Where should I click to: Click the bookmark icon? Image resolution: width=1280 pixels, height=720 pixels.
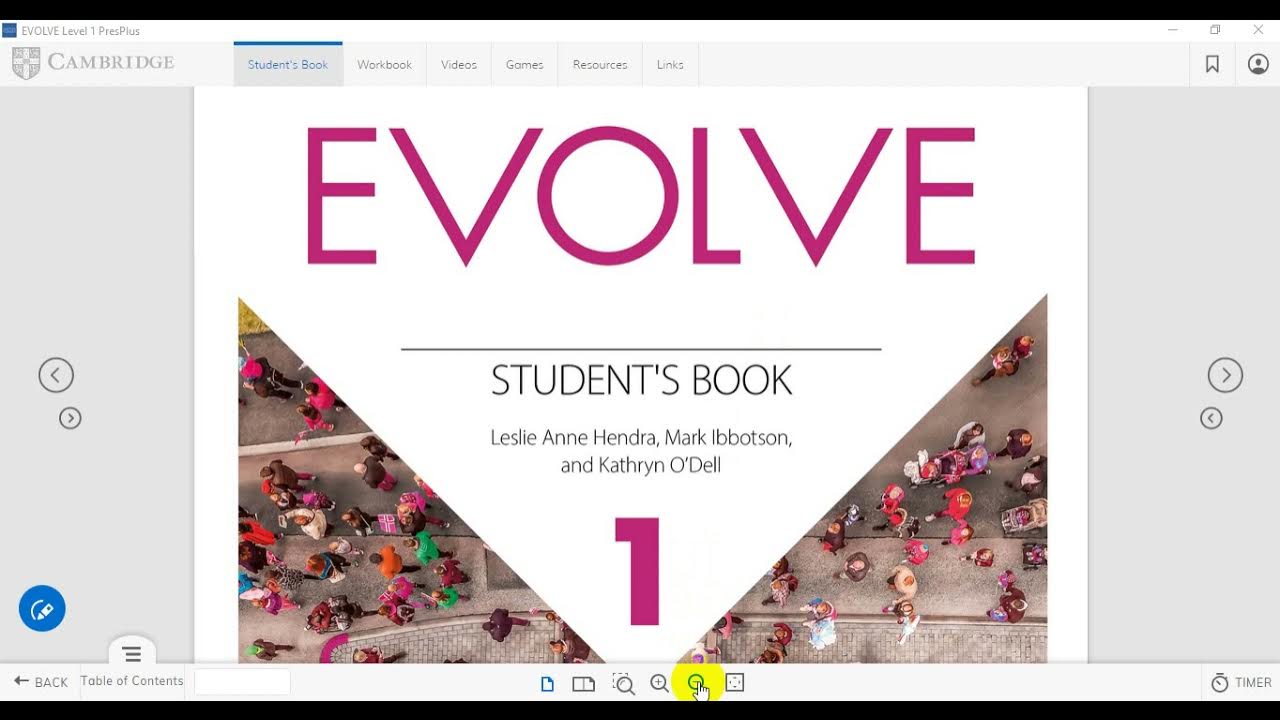point(1212,64)
